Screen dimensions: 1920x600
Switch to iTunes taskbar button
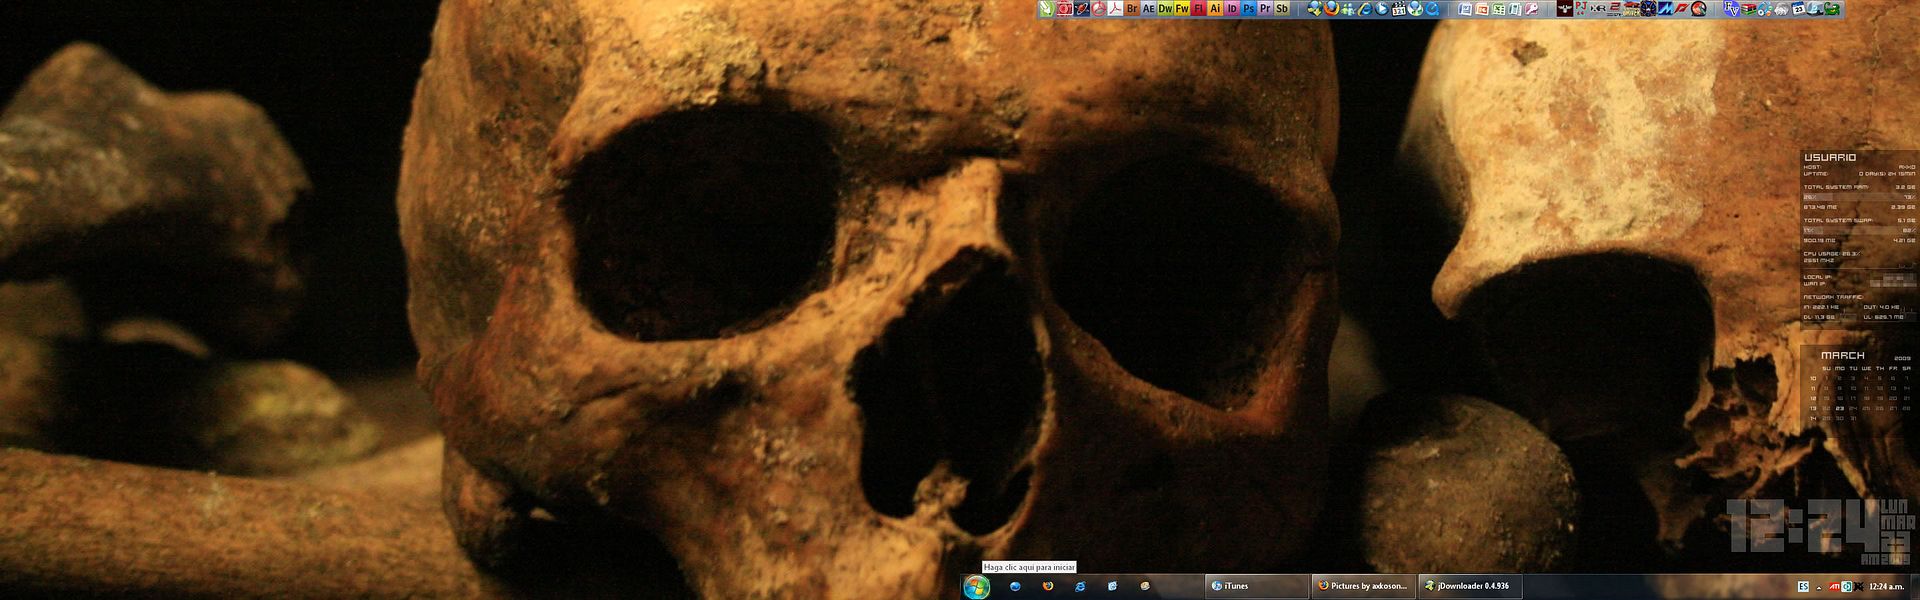1256,586
